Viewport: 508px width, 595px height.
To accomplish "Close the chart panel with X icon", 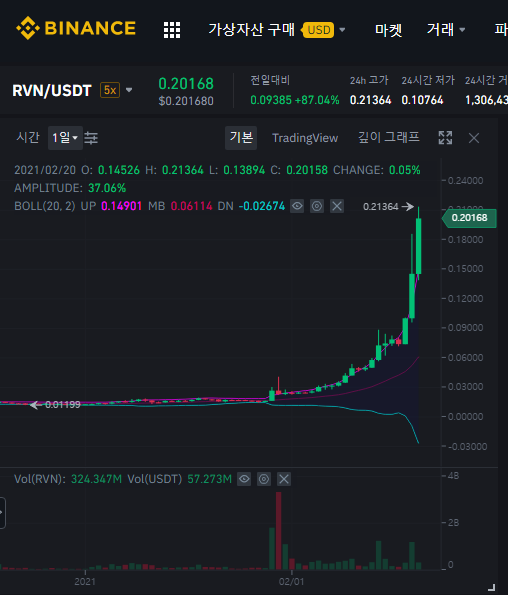I will click(474, 138).
